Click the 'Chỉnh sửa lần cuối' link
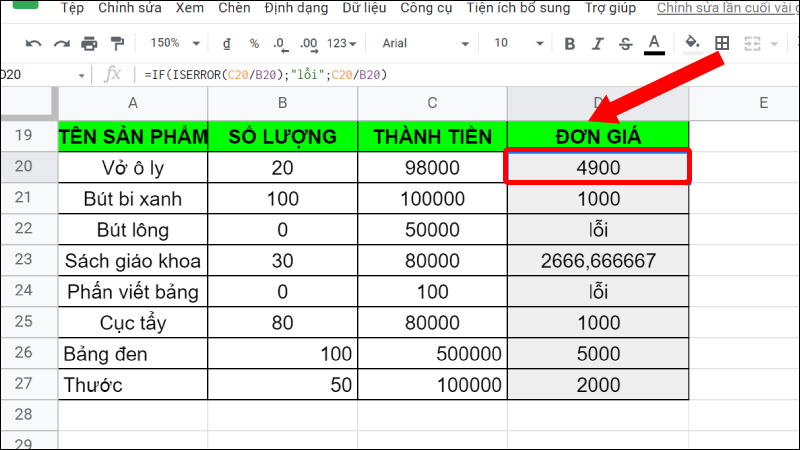The image size is (800, 450). (x=727, y=8)
